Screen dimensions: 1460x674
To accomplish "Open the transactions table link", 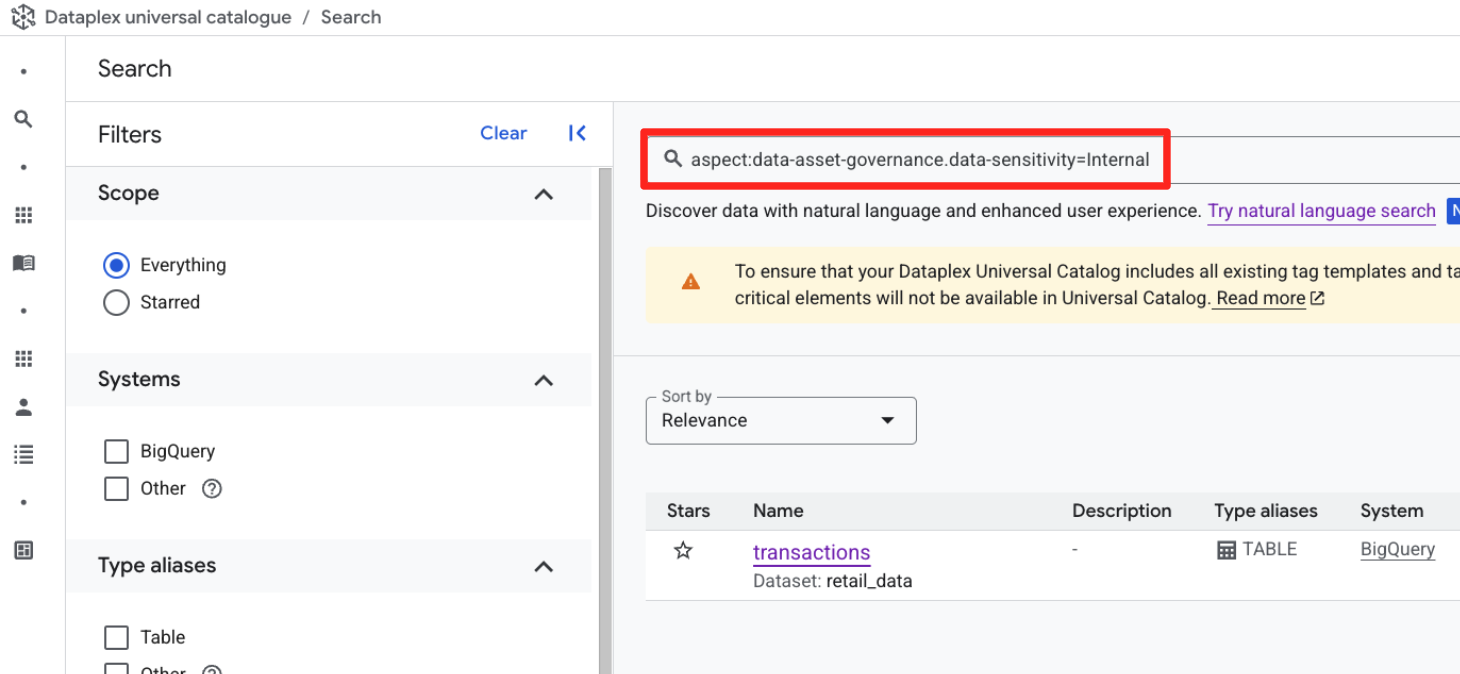I will coord(811,552).
